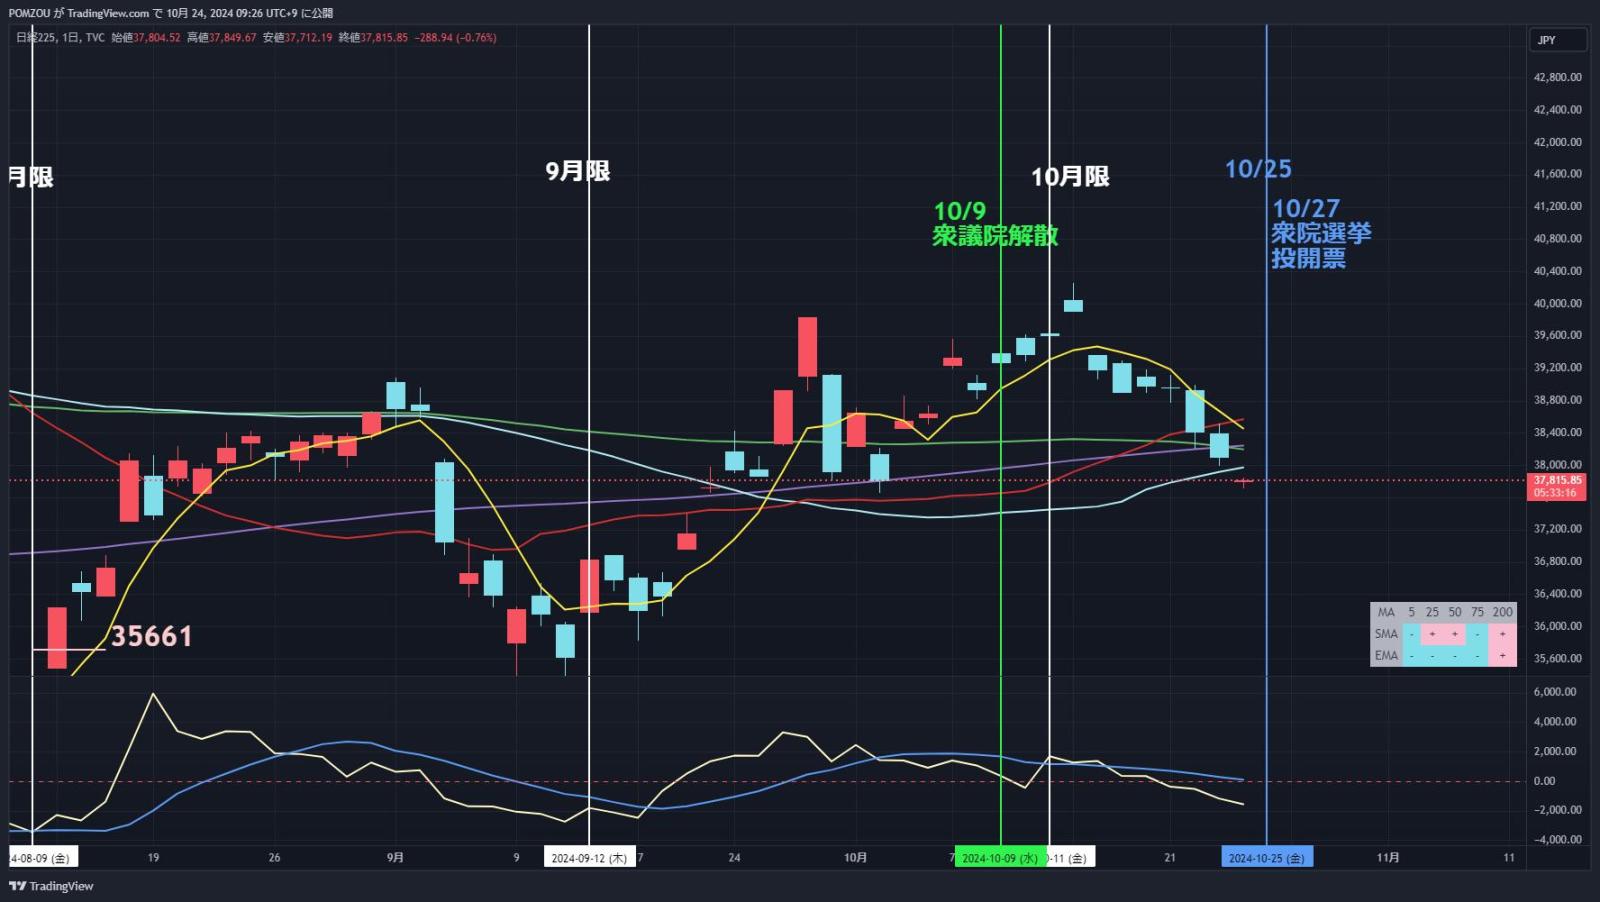This screenshot has height=902, width=1600.
Task: Click the SMA 200 plus cell in MA table
Action: pyautogui.click(x=1502, y=634)
